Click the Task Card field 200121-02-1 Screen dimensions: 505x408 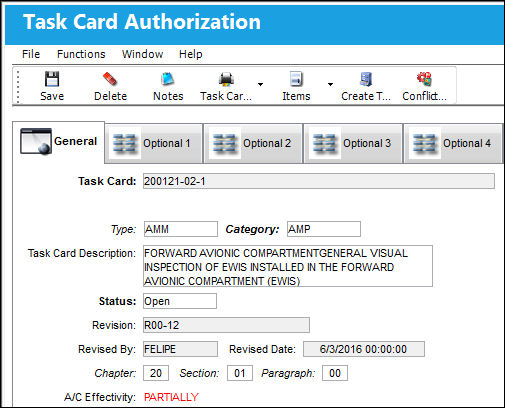319,181
